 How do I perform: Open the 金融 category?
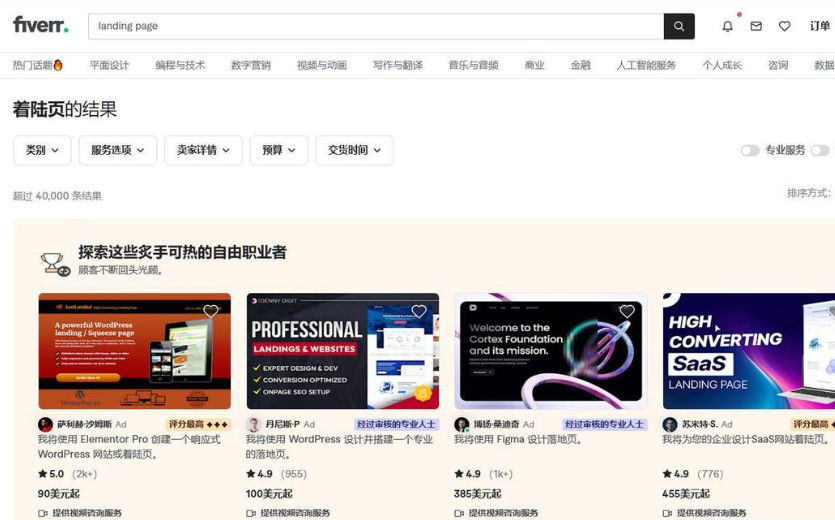[580, 65]
